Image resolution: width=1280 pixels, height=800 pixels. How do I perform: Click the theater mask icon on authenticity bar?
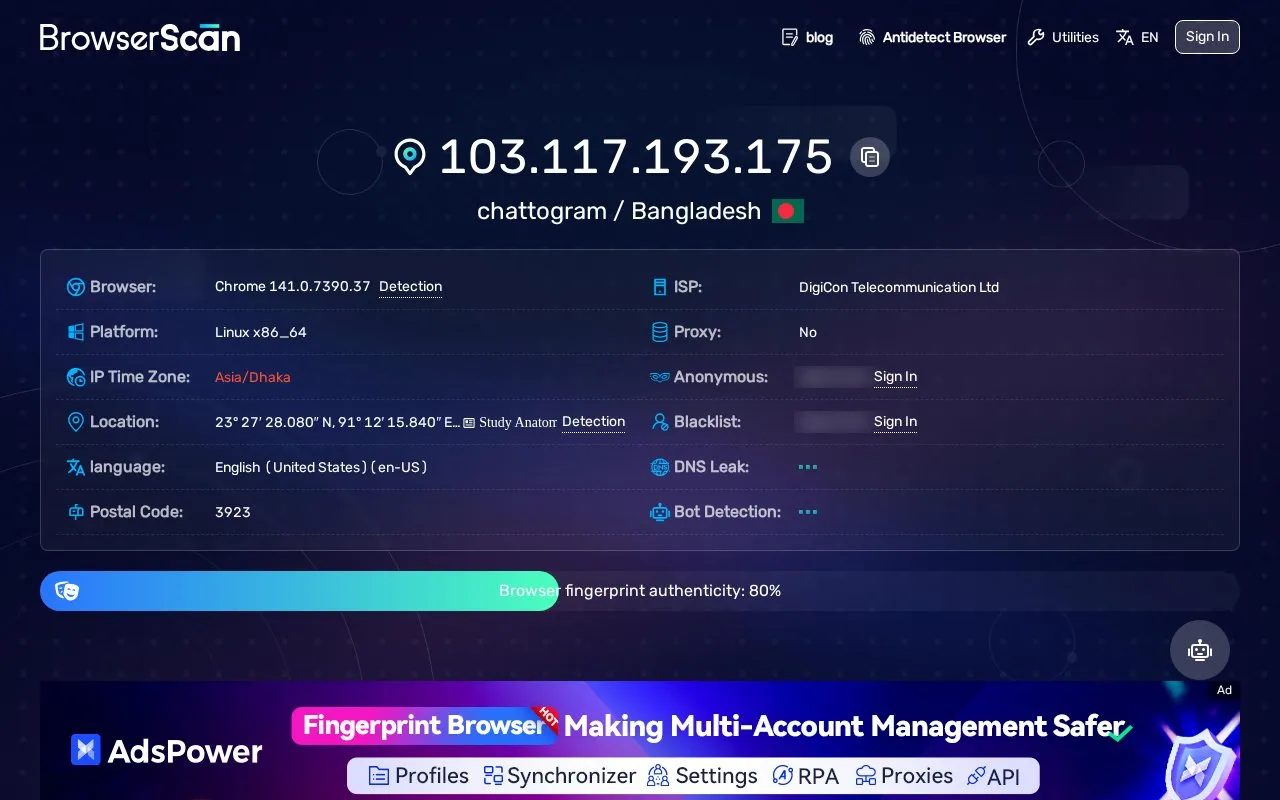[67, 591]
